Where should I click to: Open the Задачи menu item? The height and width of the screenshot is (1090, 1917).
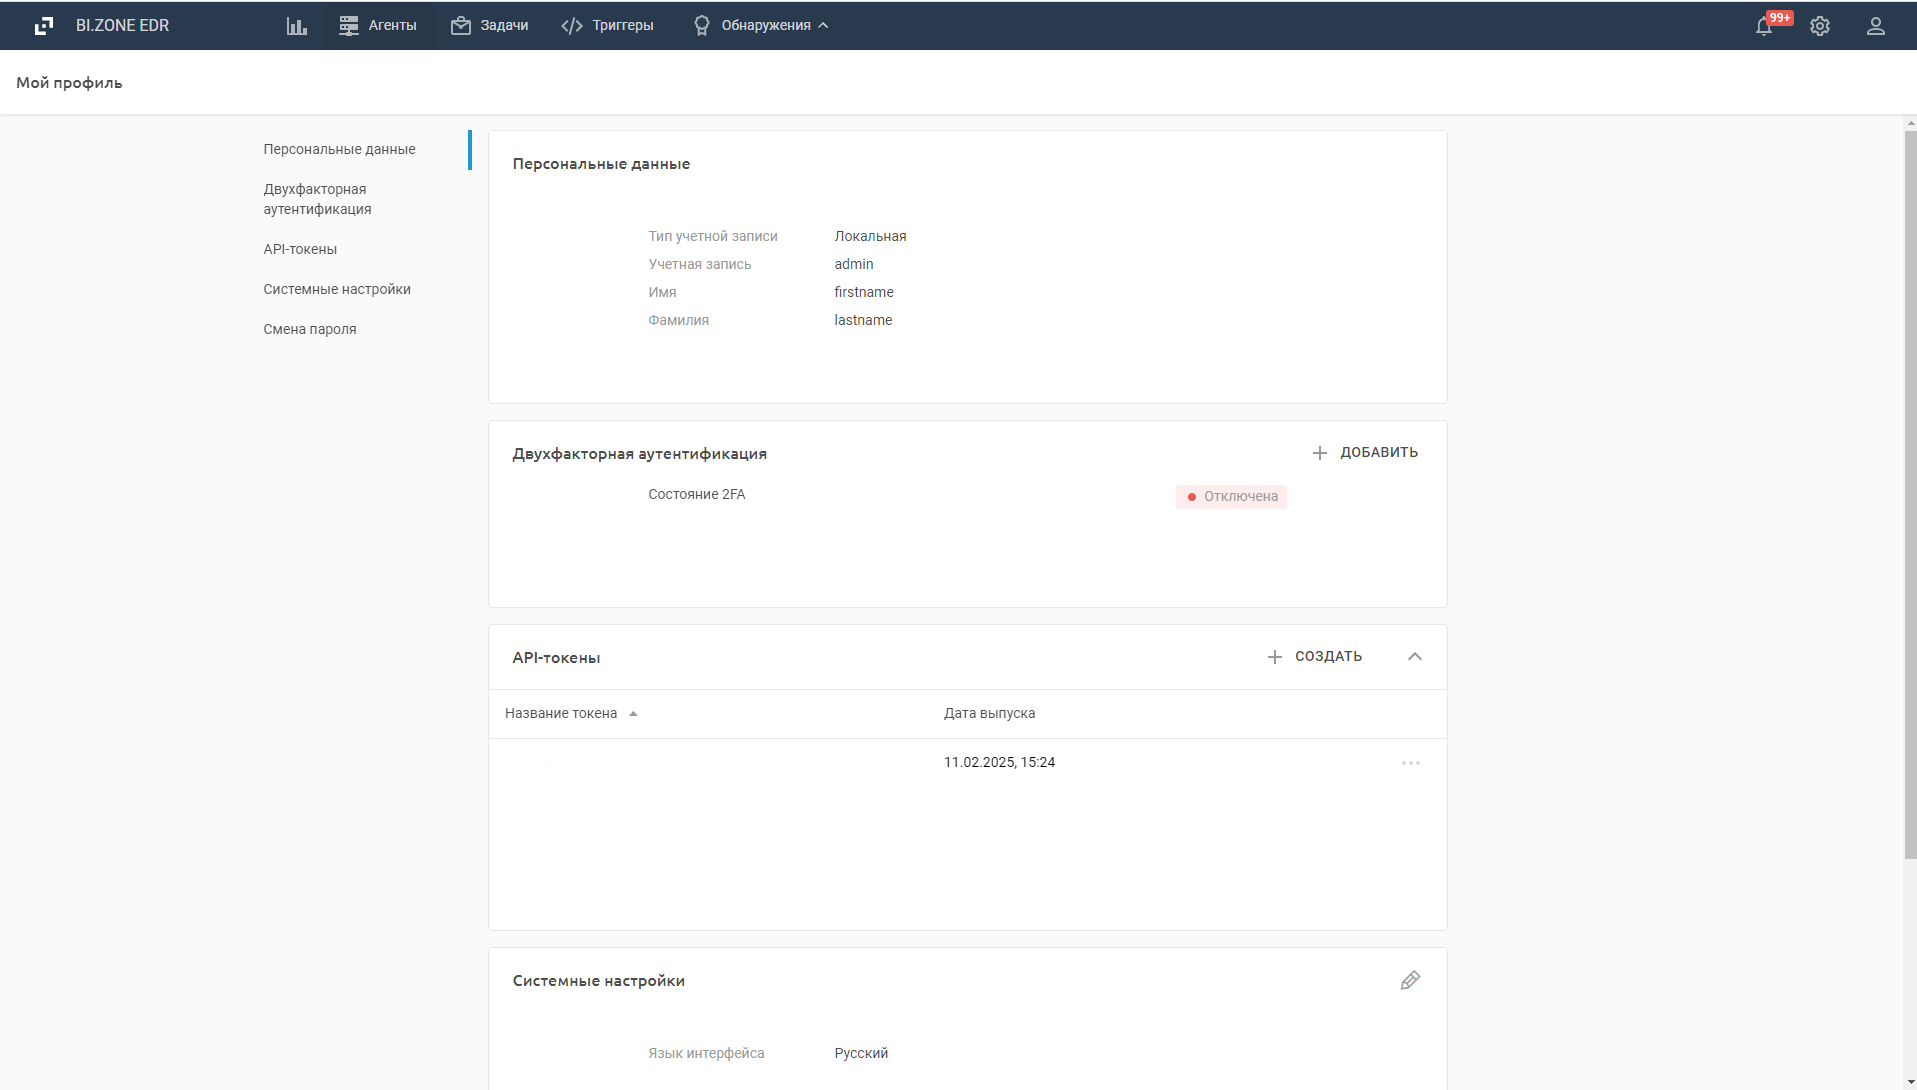[490, 26]
